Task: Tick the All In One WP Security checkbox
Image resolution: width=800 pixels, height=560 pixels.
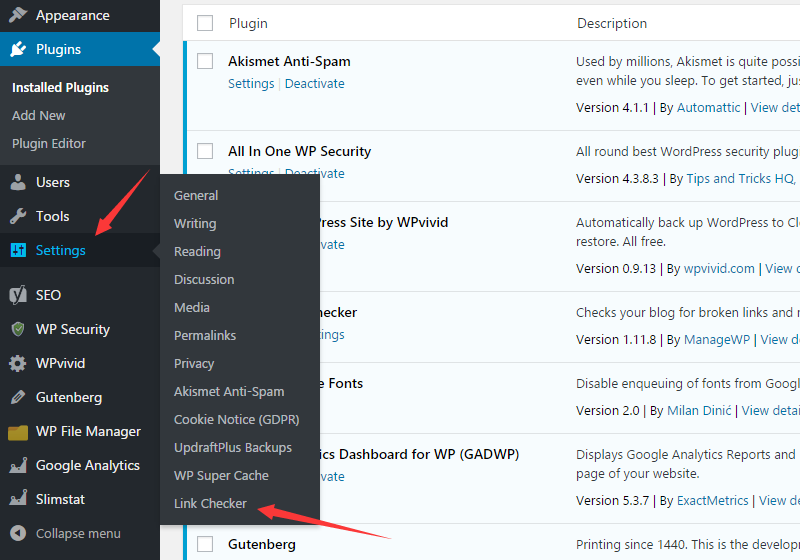Action: (x=205, y=151)
